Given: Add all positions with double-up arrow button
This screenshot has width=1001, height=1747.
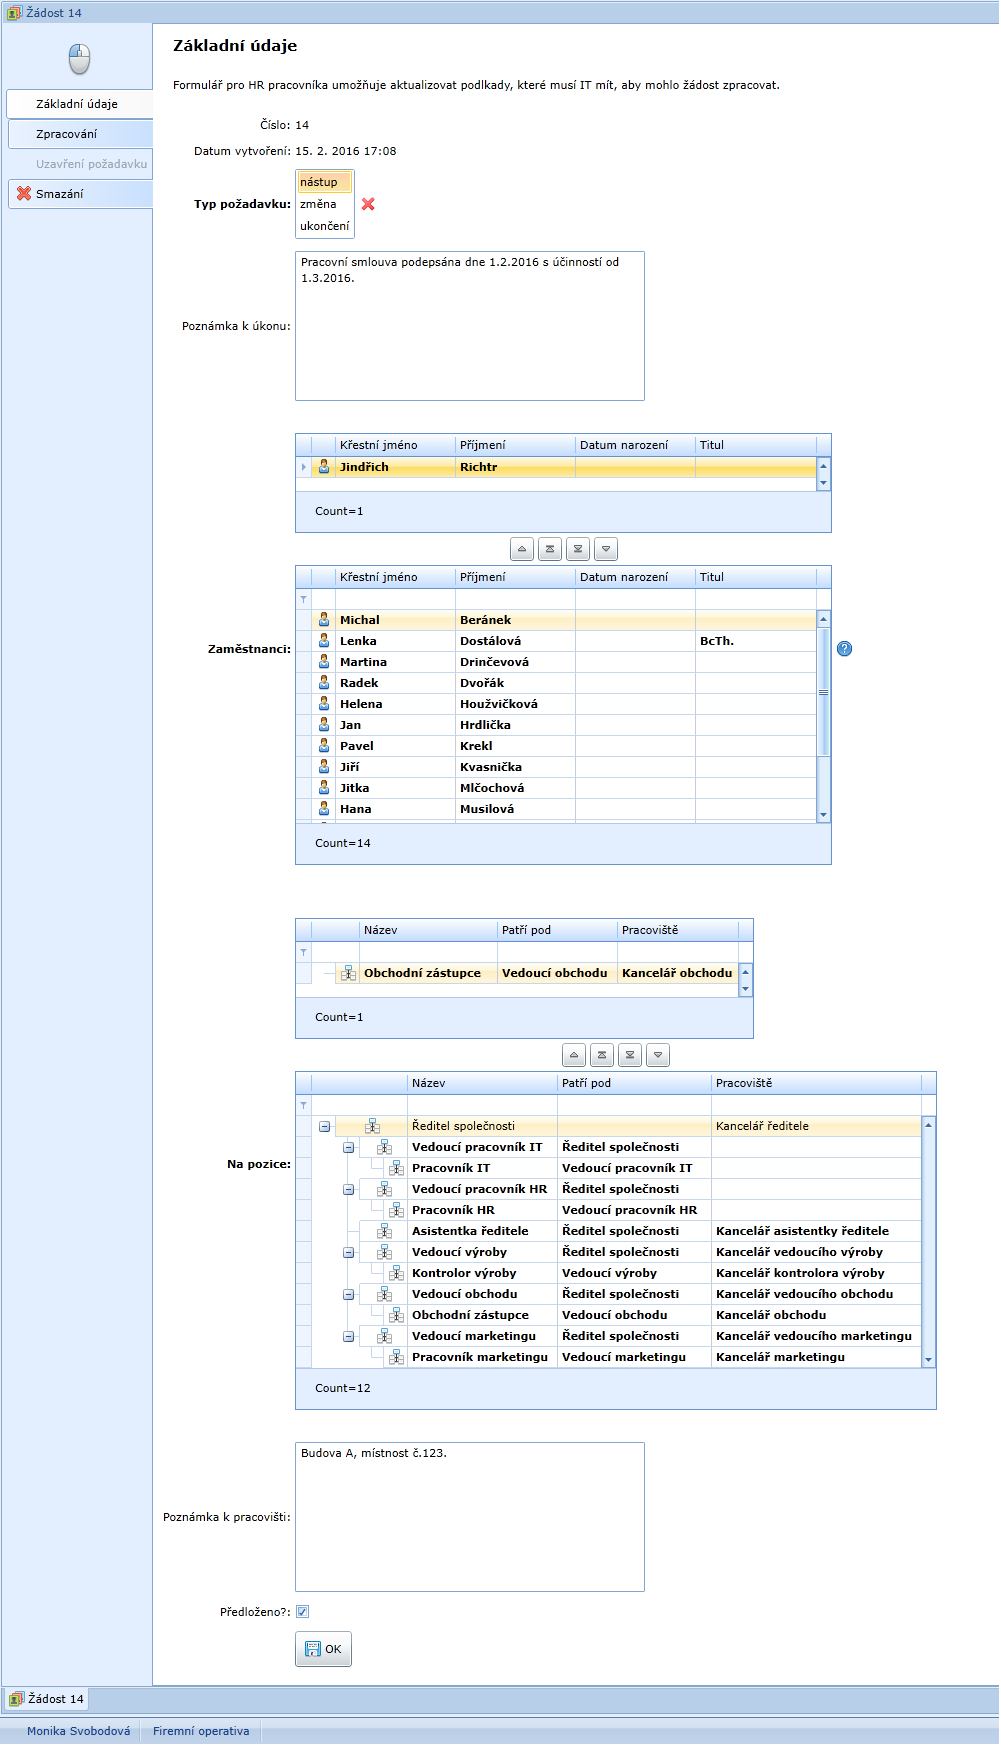Looking at the screenshot, I should click(602, 1055).
